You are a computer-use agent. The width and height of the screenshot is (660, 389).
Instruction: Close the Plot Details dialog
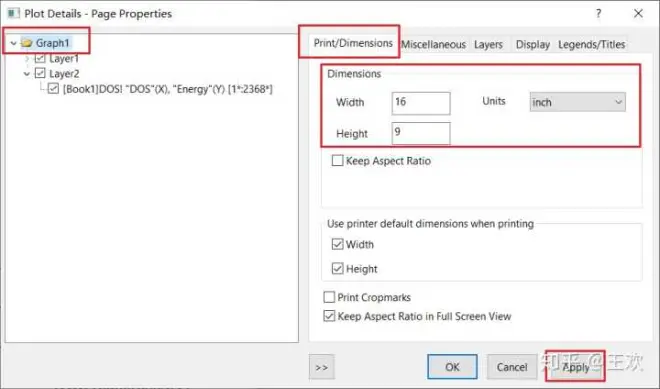tap(638, 13)
